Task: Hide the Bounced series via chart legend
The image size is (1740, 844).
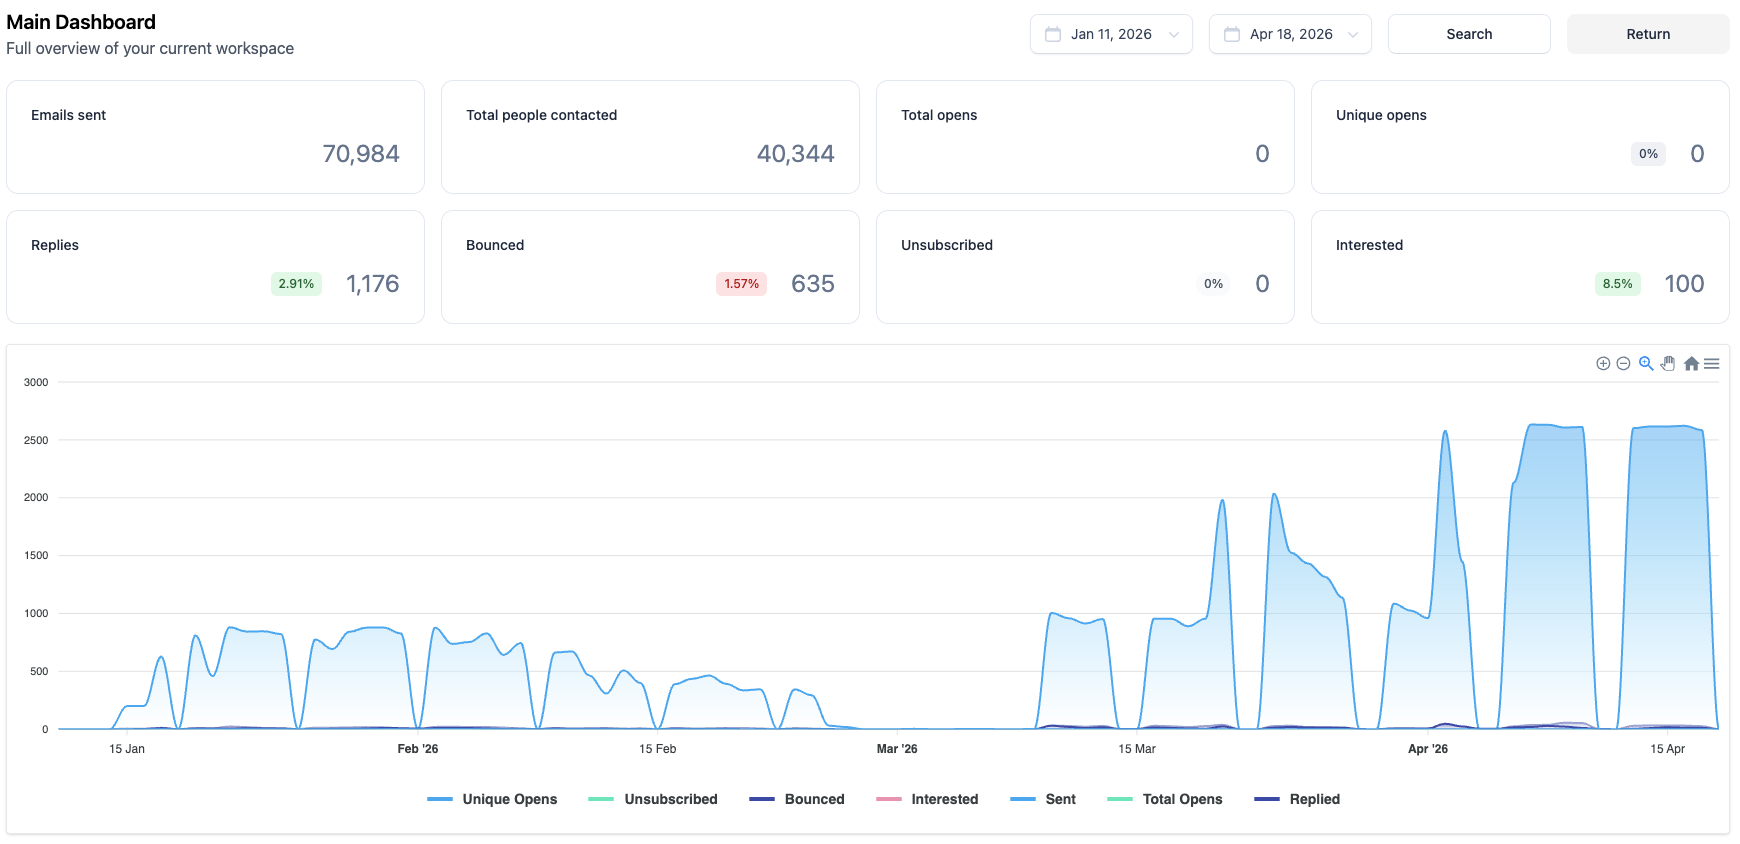Action: click(797, 799)
